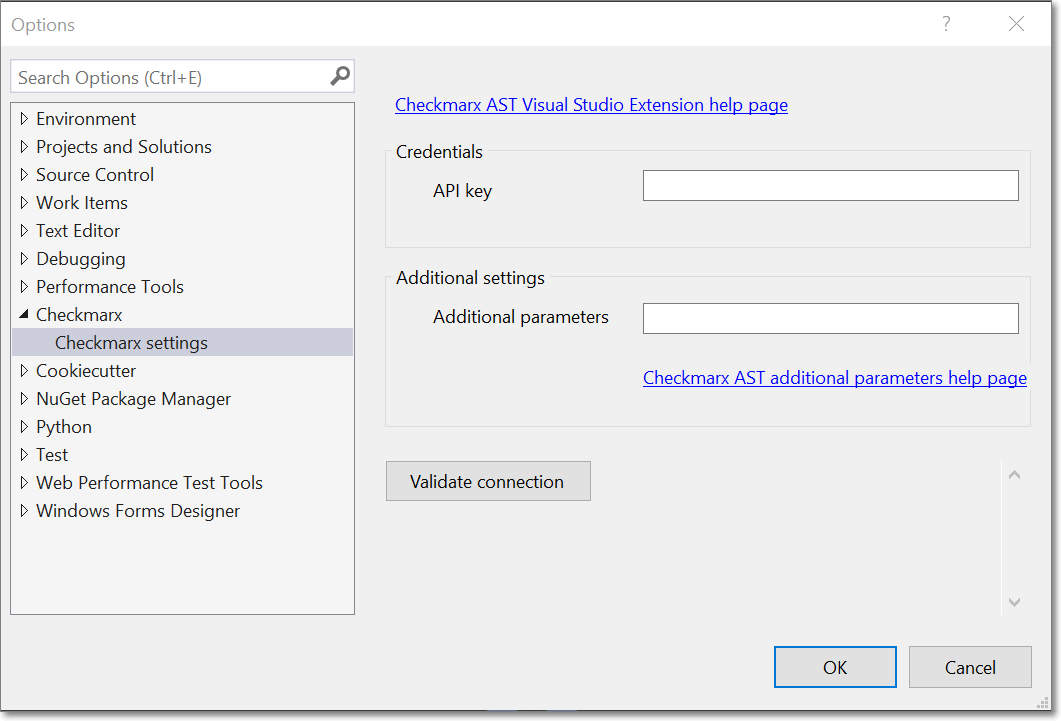Select NuGet Package Manager label
The image size is (1061, 721).
pos(133,399)
